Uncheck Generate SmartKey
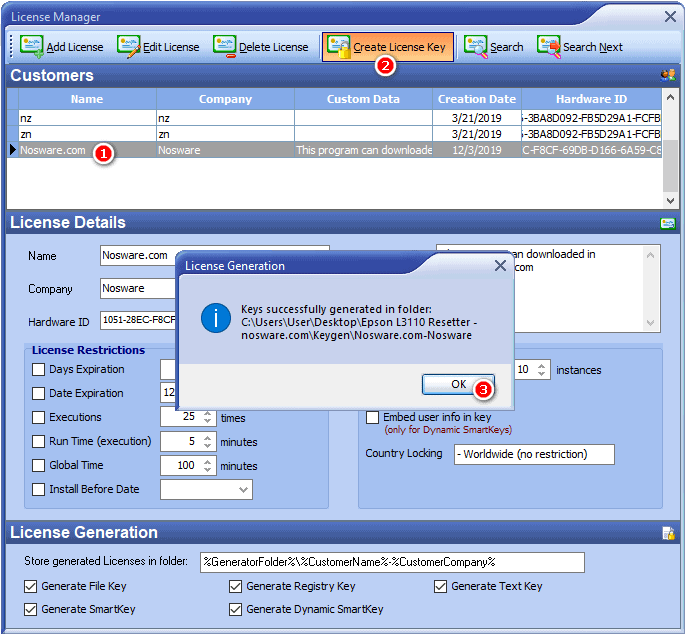This screenshot has height=636, width=686. 31,610
